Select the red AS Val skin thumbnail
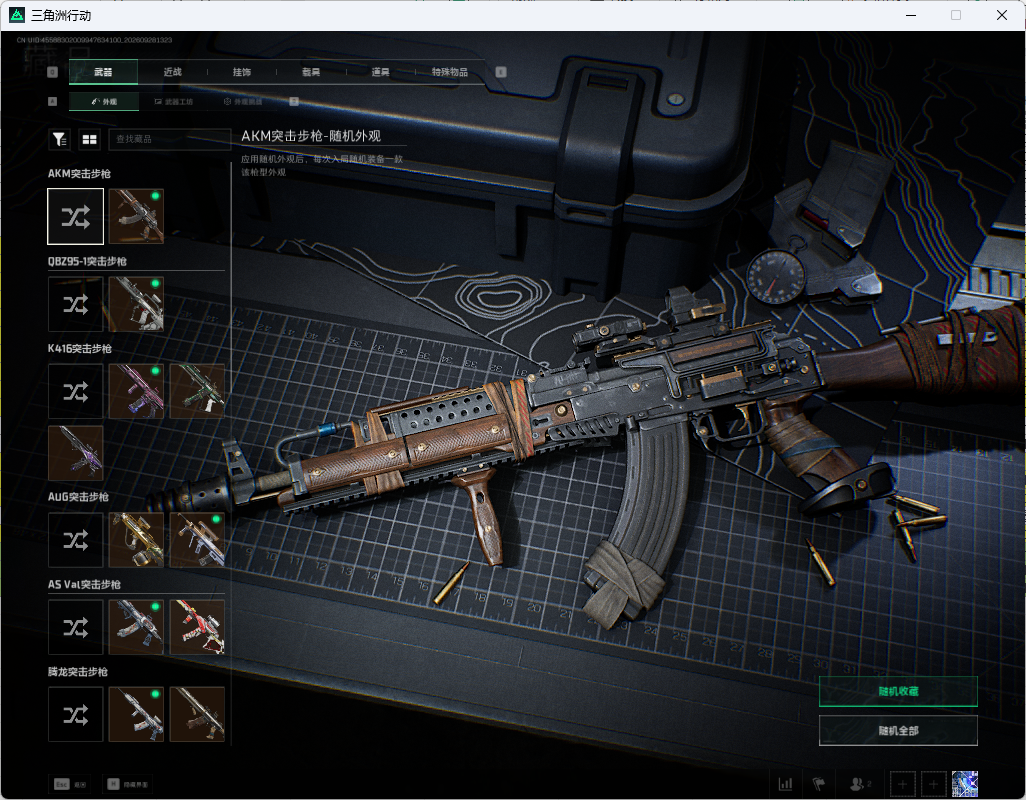 pyautogui.click(x=197, y=627)
